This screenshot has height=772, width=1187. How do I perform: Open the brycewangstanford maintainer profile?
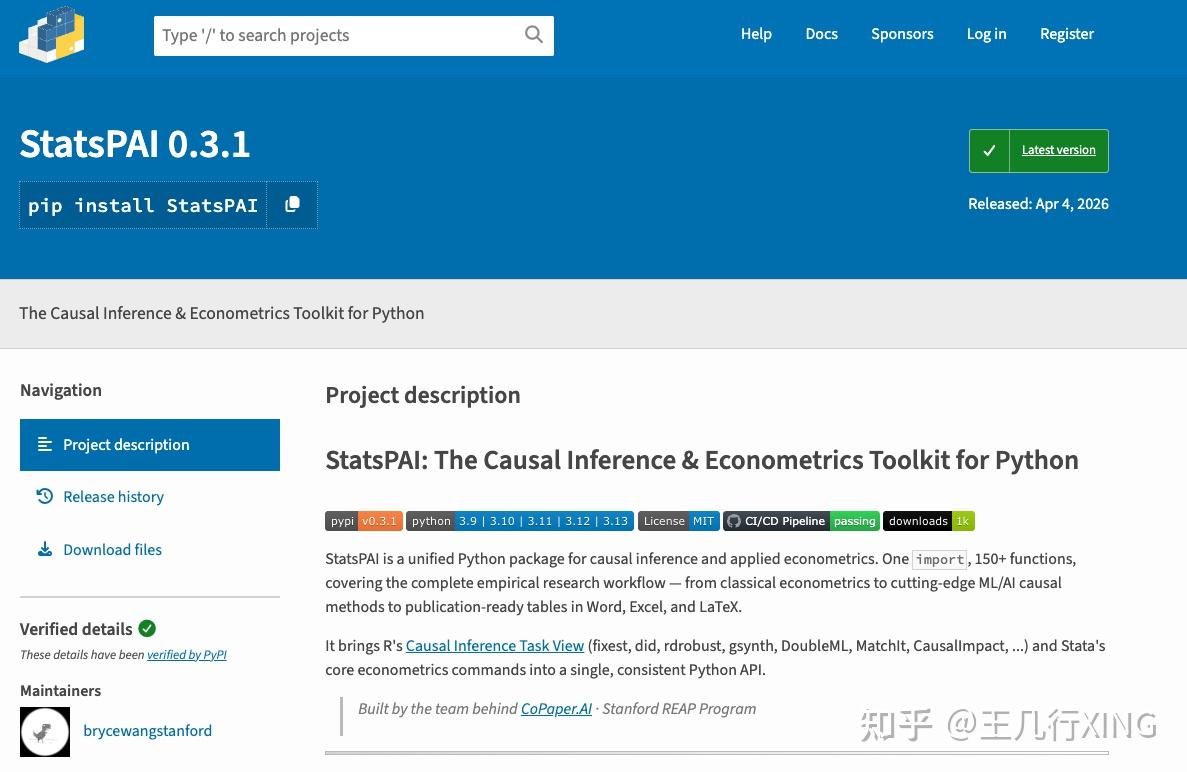[148, 731]
